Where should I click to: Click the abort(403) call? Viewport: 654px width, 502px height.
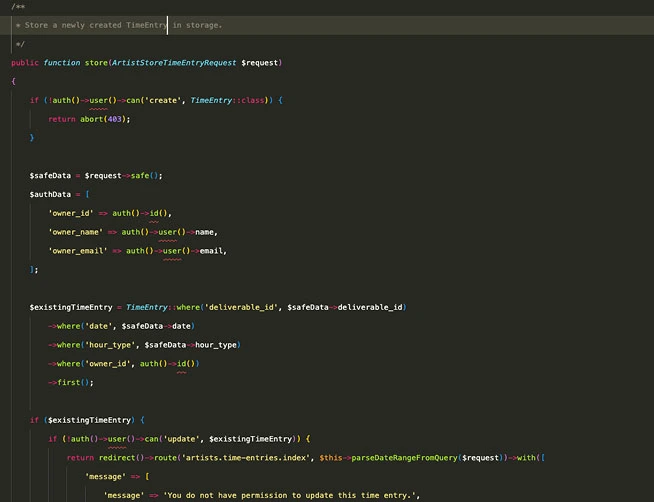104,119
